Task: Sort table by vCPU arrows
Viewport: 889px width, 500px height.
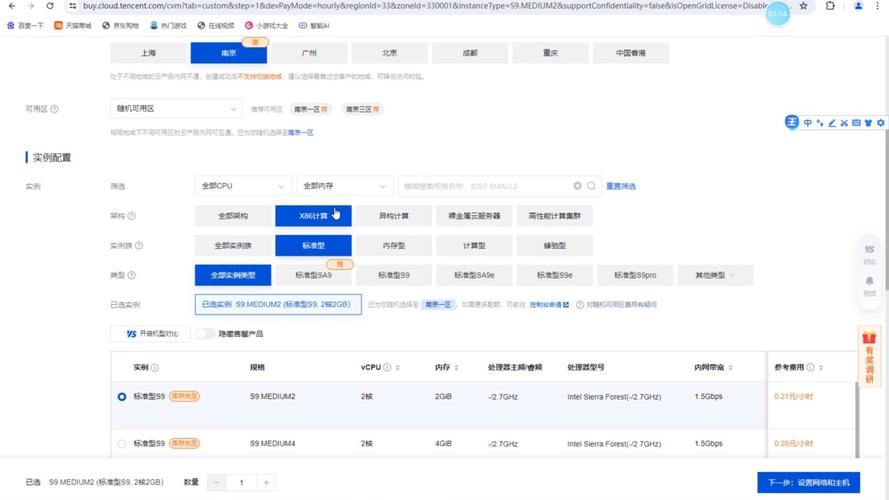Action: click(x=397, y=367)
